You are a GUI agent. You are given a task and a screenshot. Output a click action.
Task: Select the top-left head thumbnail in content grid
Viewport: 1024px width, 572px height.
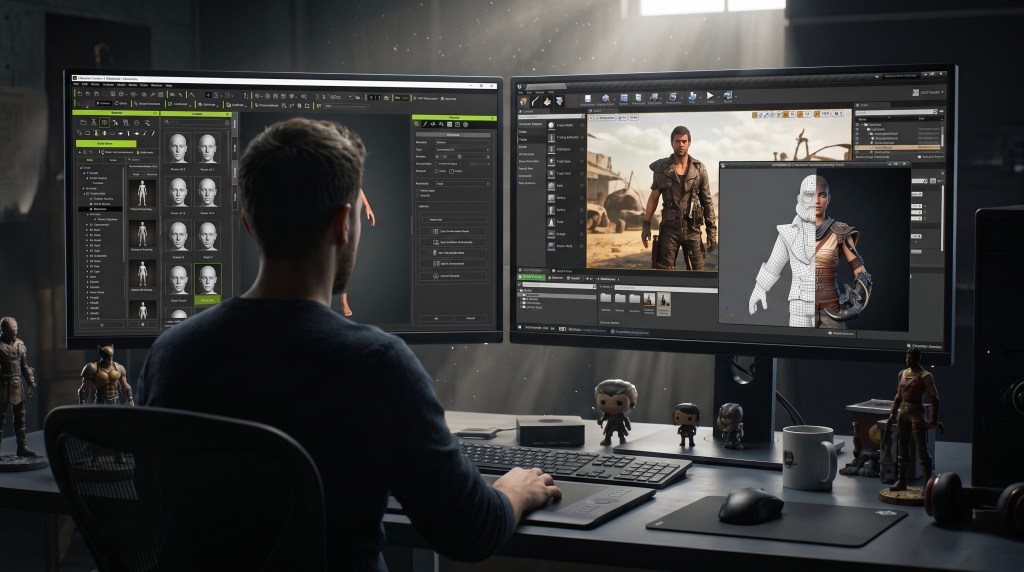click(x=178, y=148)
